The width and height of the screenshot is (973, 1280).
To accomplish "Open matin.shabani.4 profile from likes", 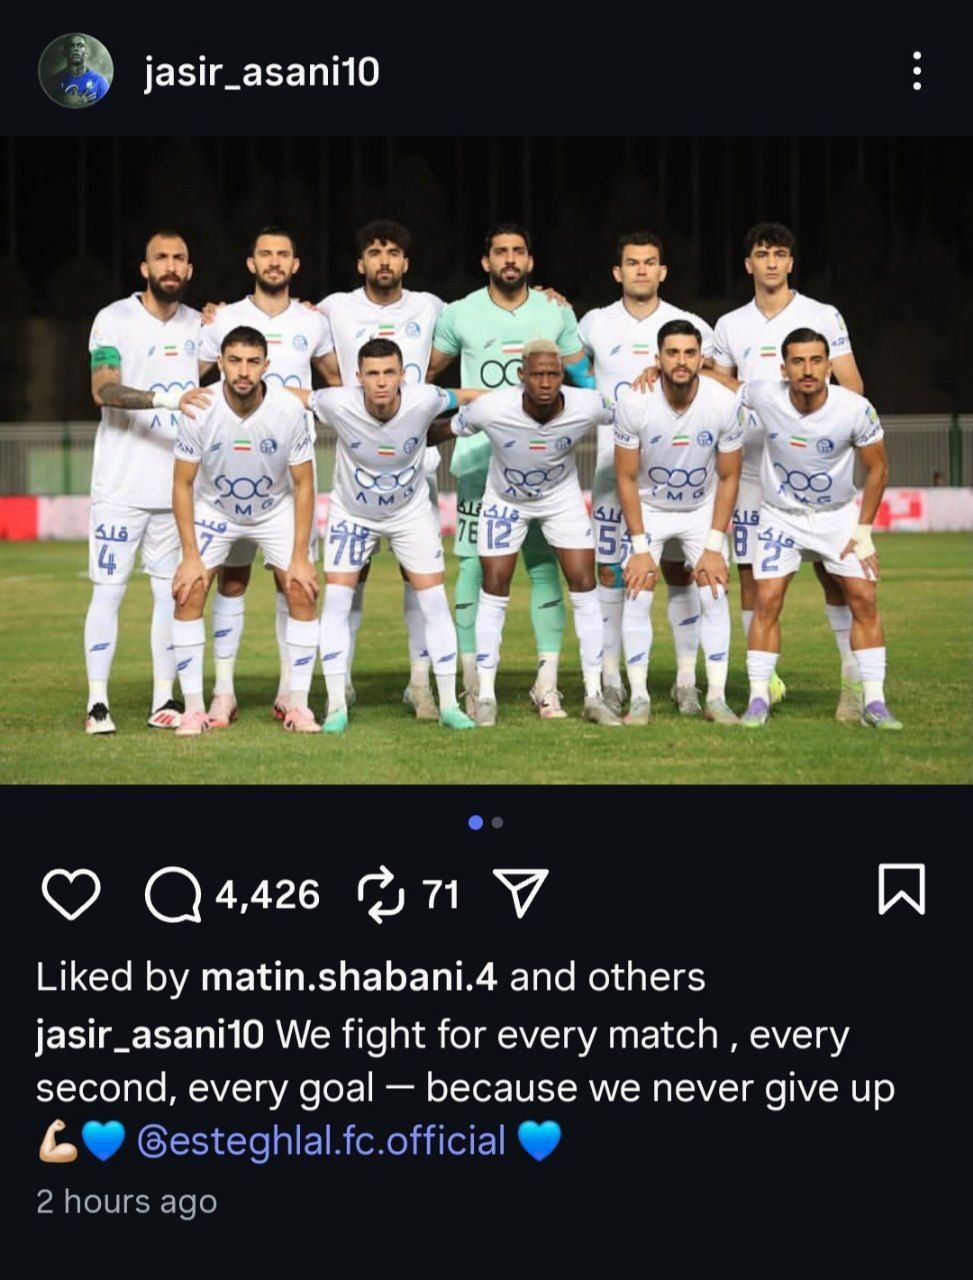I will [349, 977].
